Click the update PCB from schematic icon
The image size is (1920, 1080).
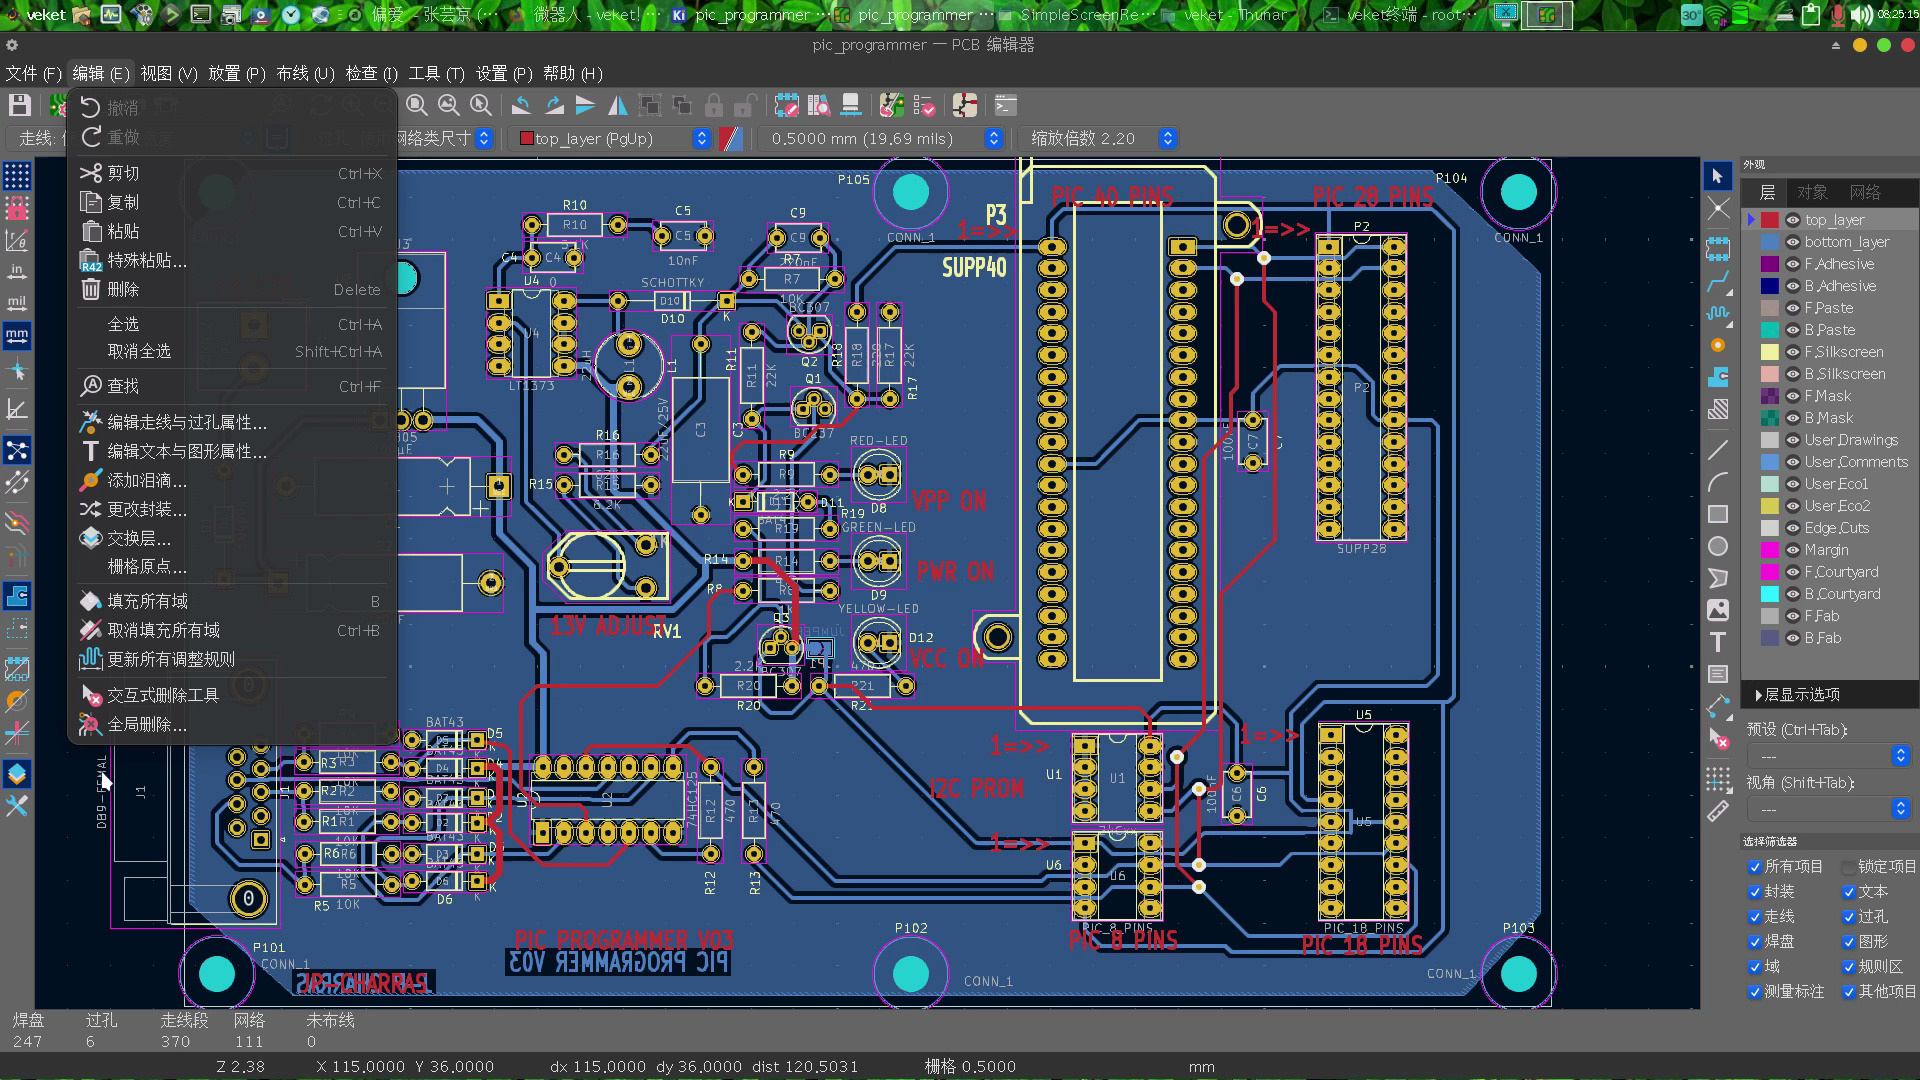pos(890,105)
